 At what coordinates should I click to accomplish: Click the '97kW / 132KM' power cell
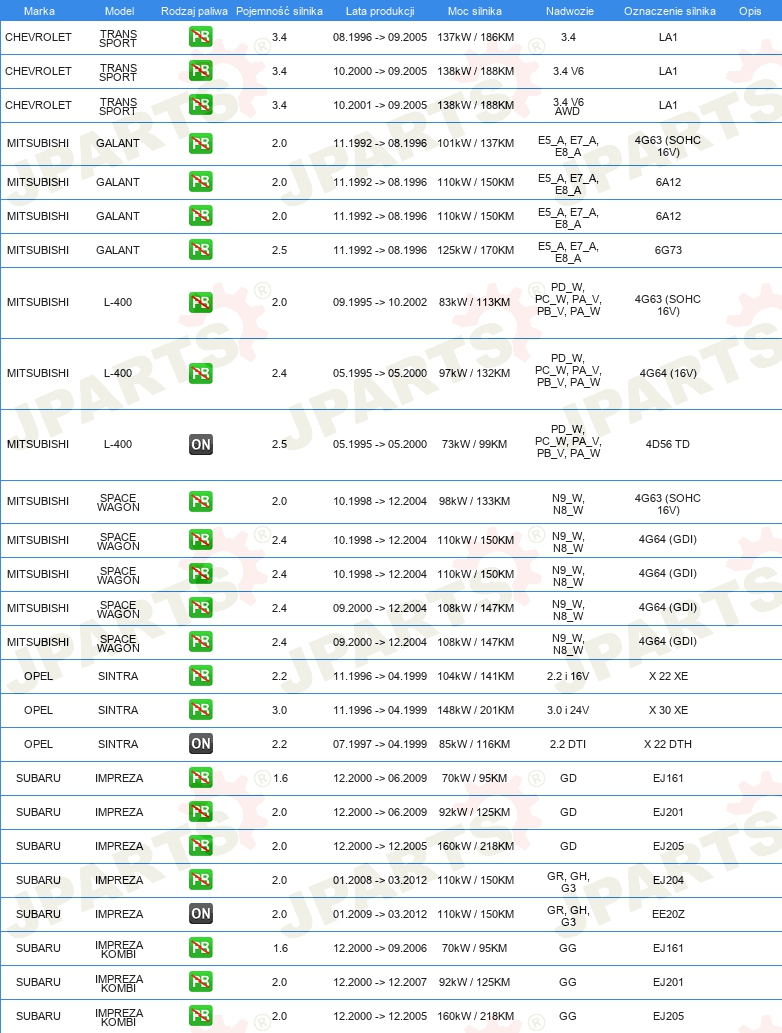pos(474,374)
